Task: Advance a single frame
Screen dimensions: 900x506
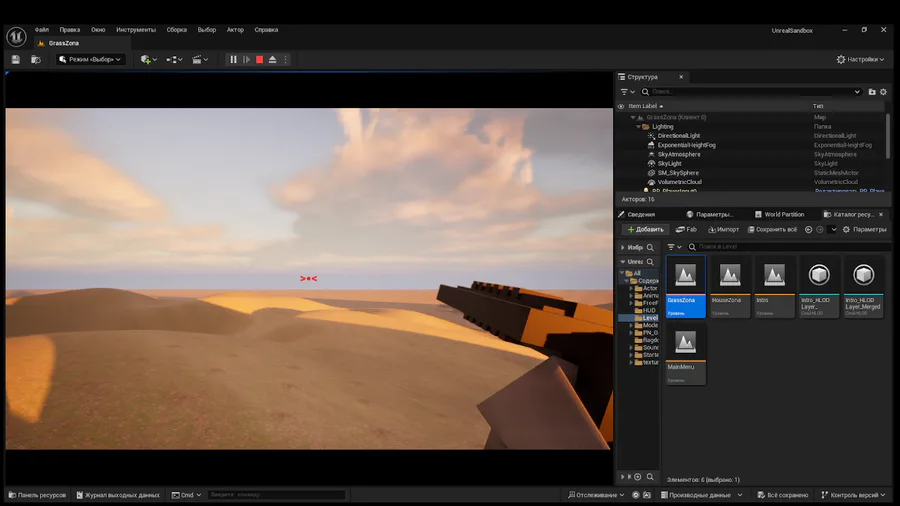Action: point(246,60)
